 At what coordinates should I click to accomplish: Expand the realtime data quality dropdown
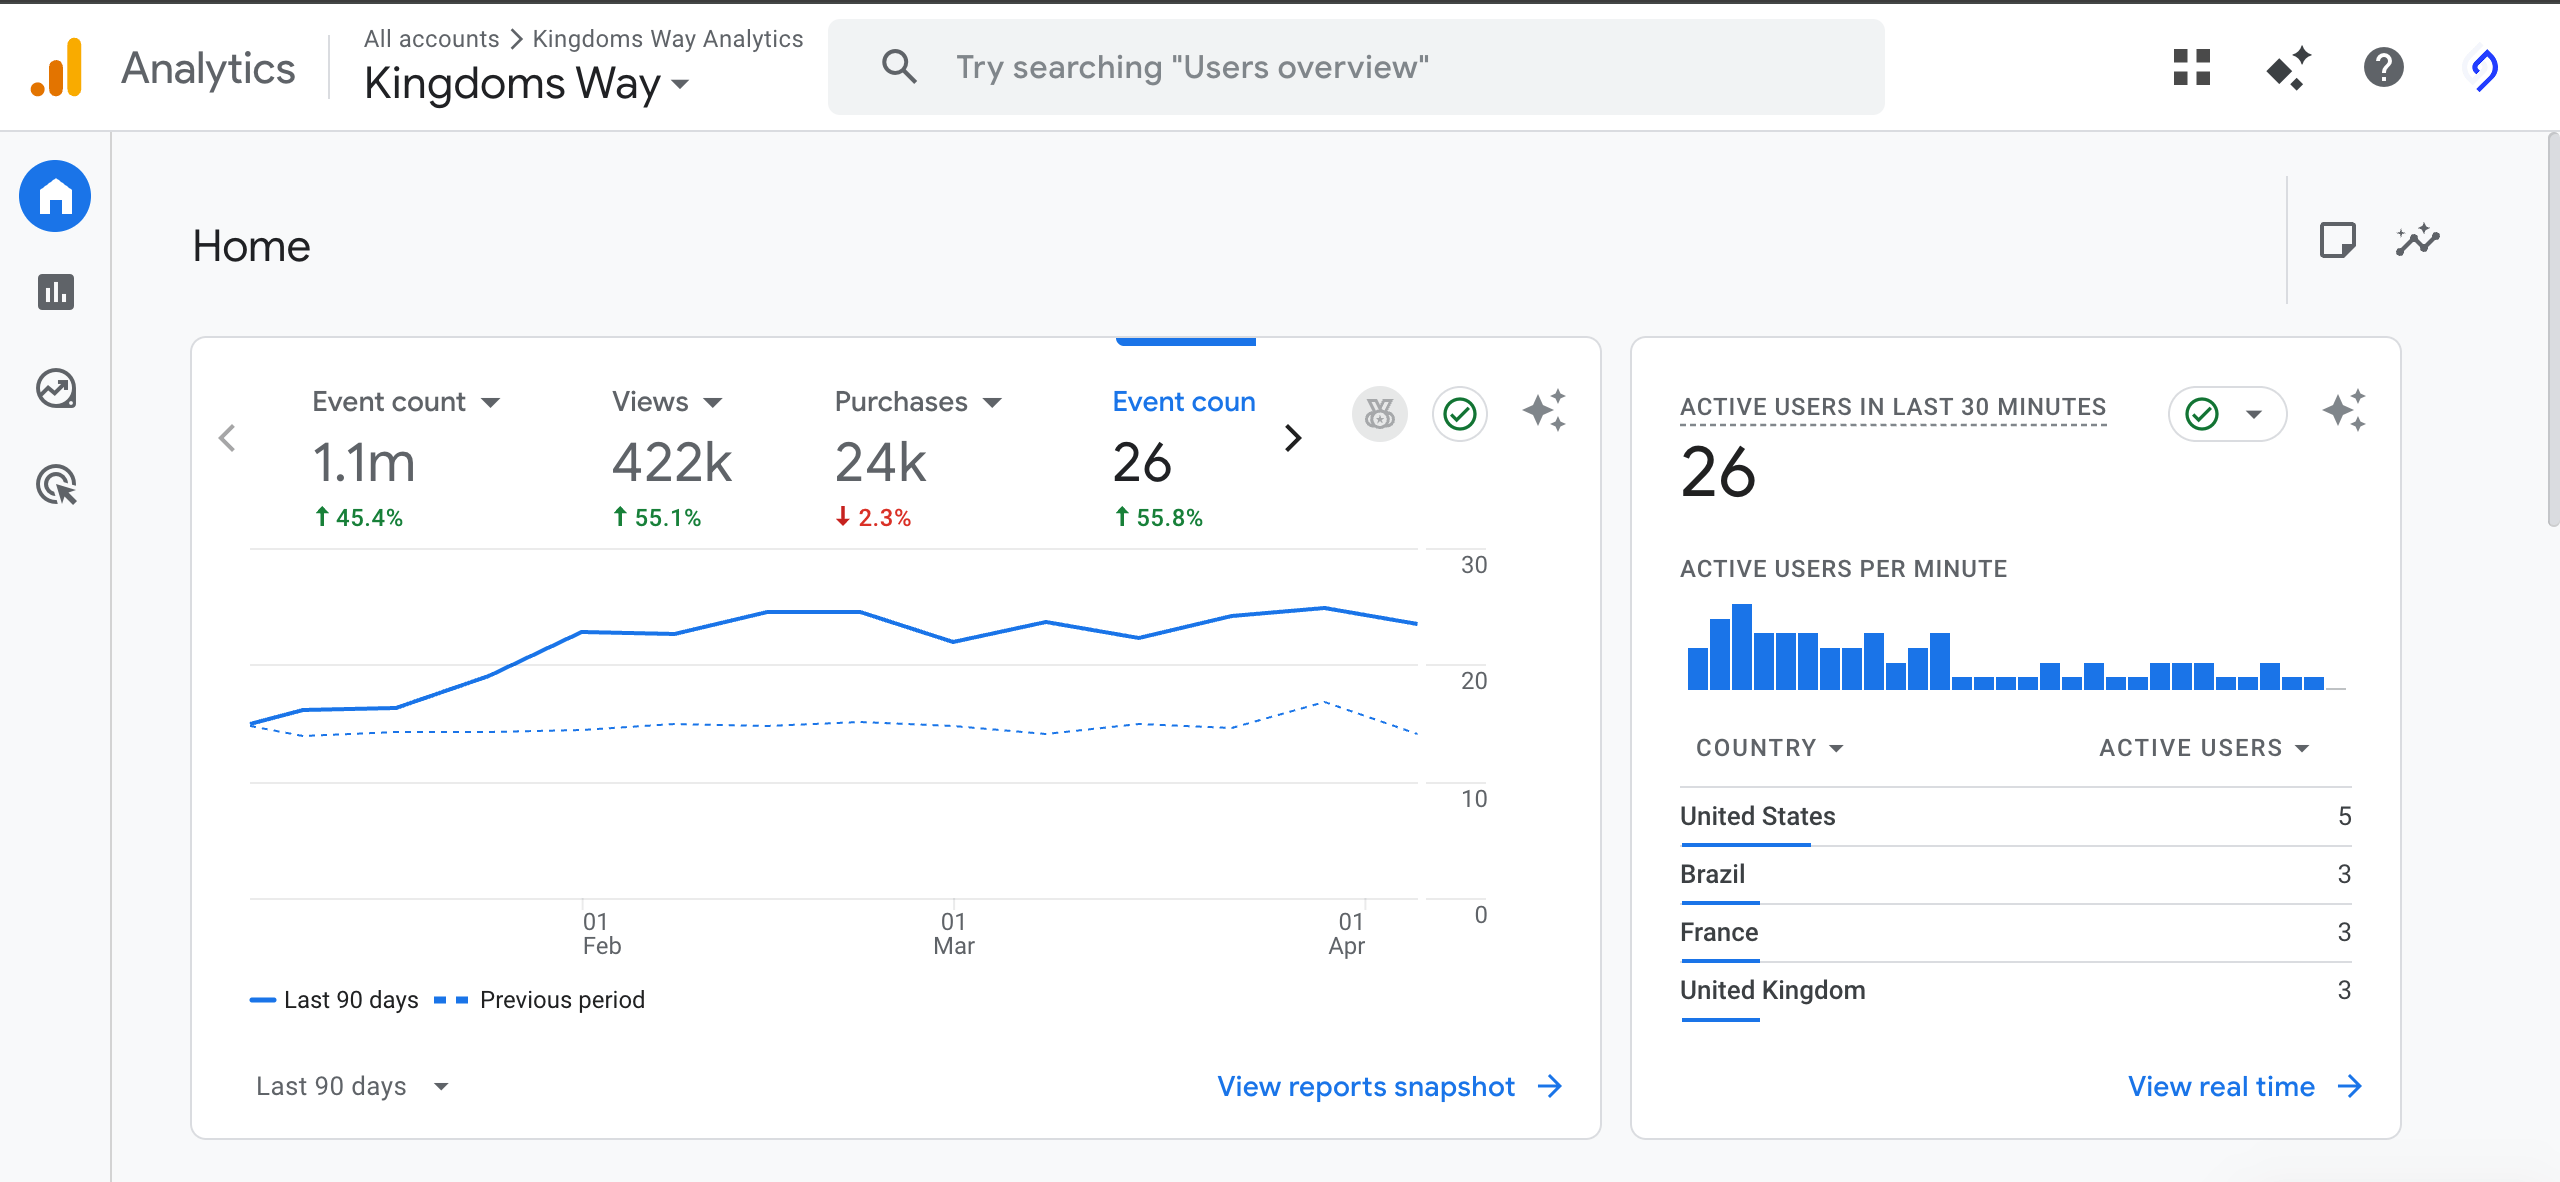point(2228,414)
